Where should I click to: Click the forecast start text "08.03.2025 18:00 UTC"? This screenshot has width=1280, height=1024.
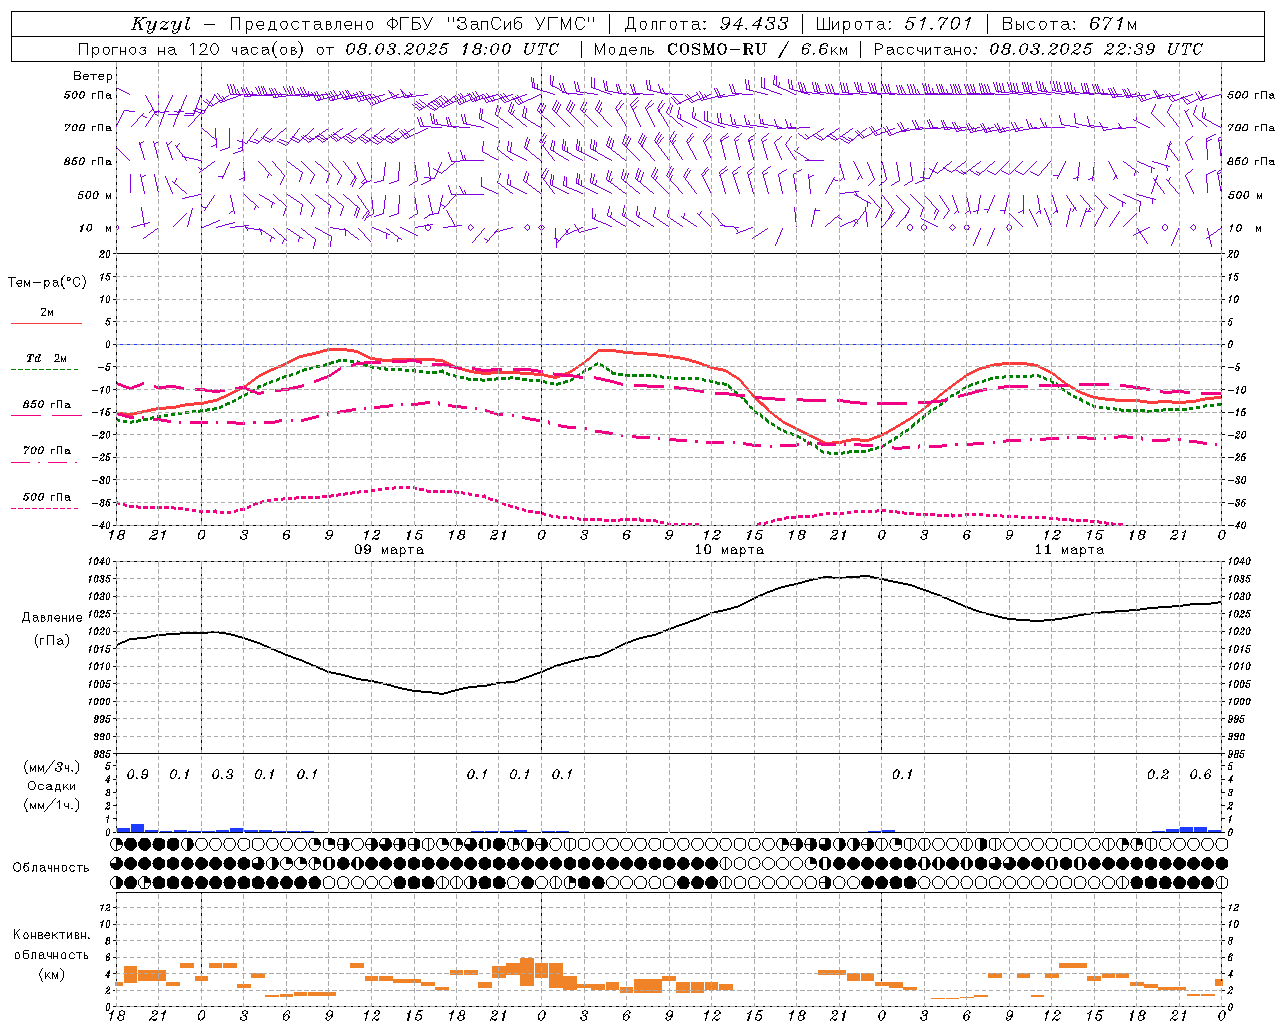coord(452,49)
